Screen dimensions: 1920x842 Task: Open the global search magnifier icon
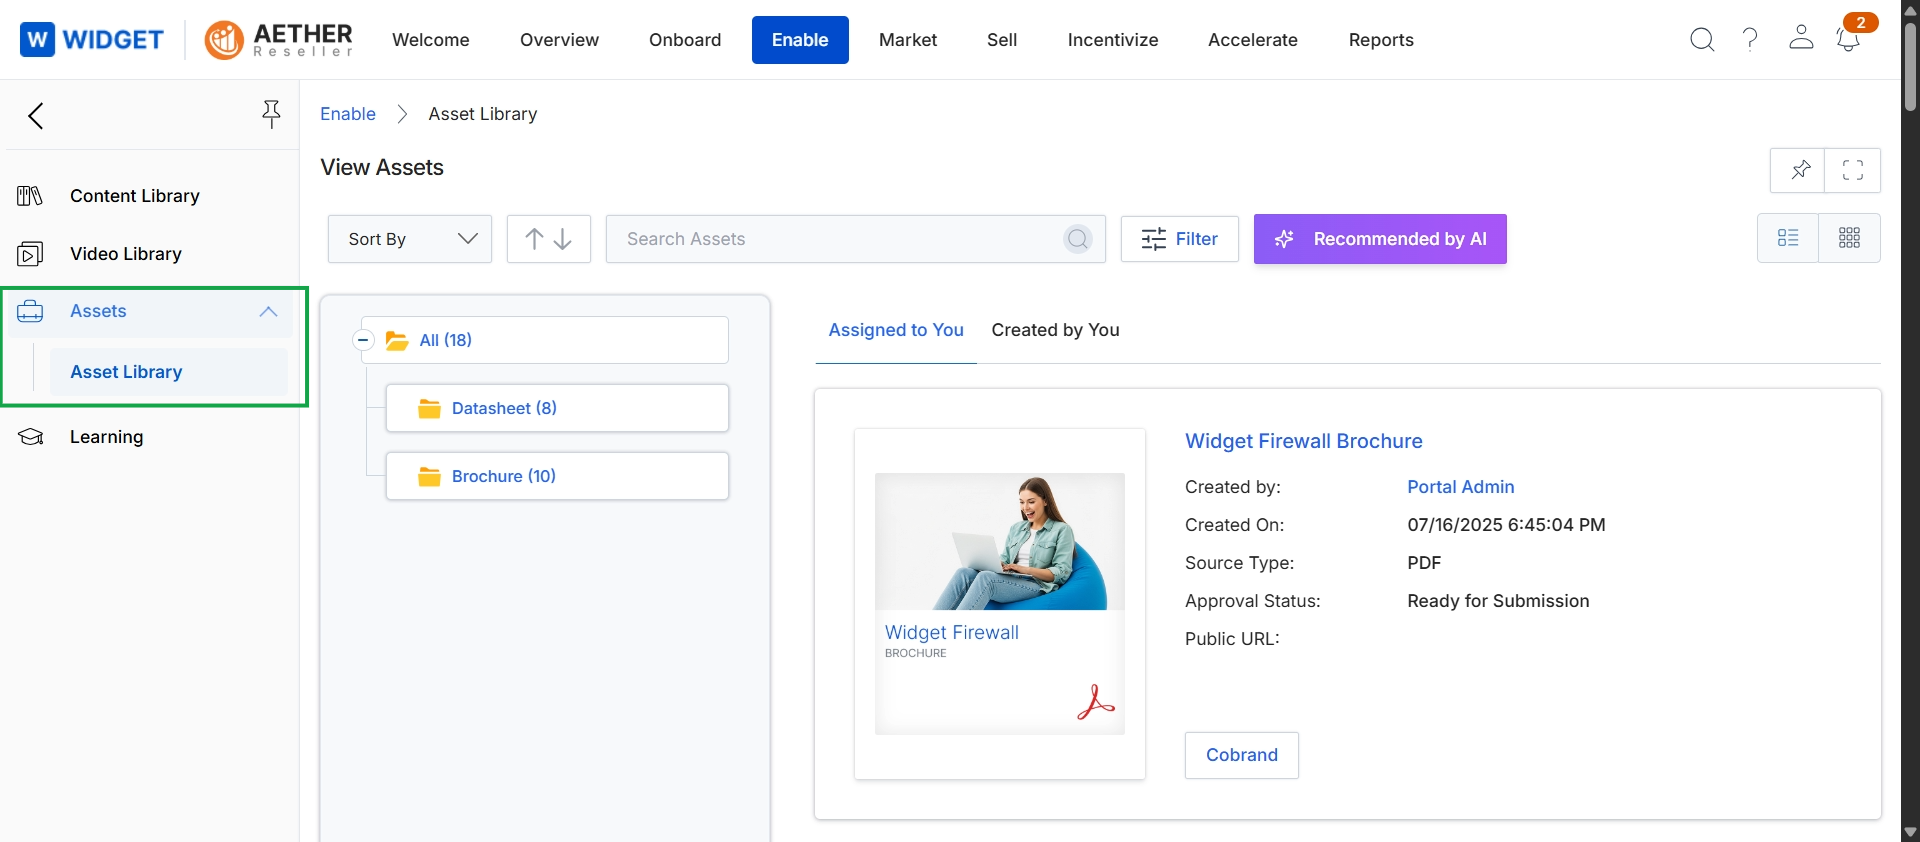(1702, 39)
